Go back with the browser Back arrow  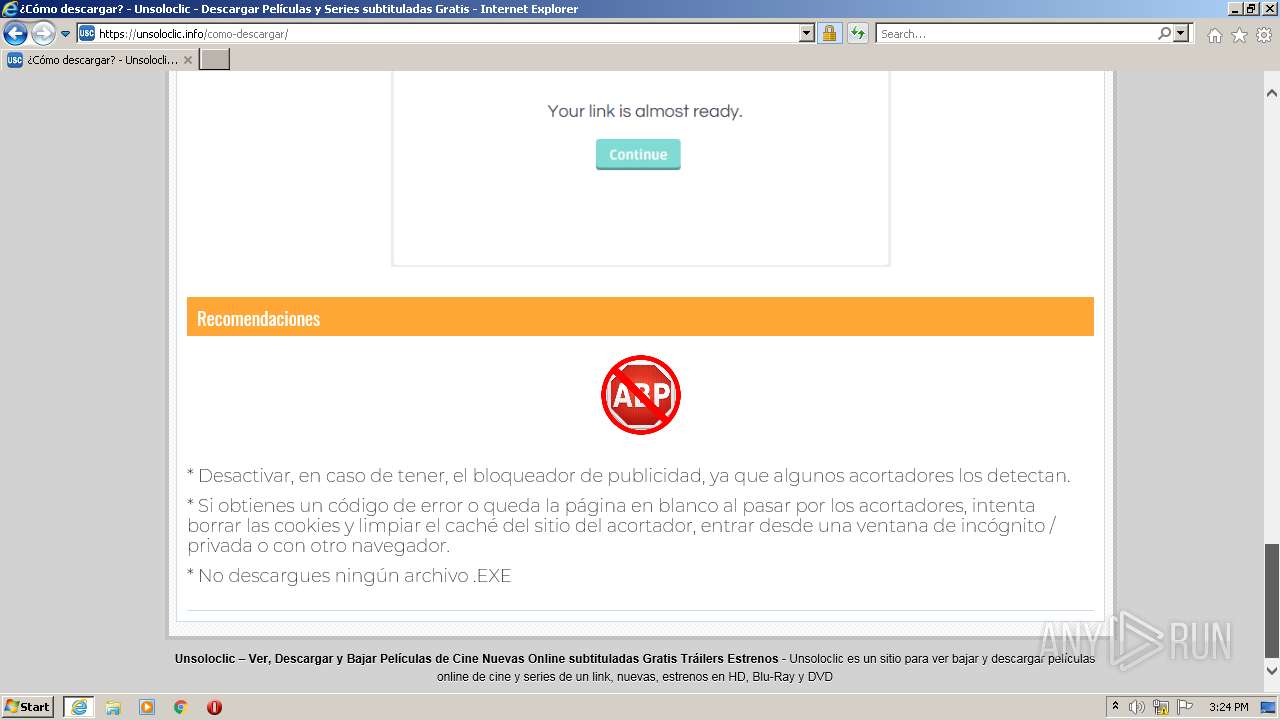coord(15,34)
